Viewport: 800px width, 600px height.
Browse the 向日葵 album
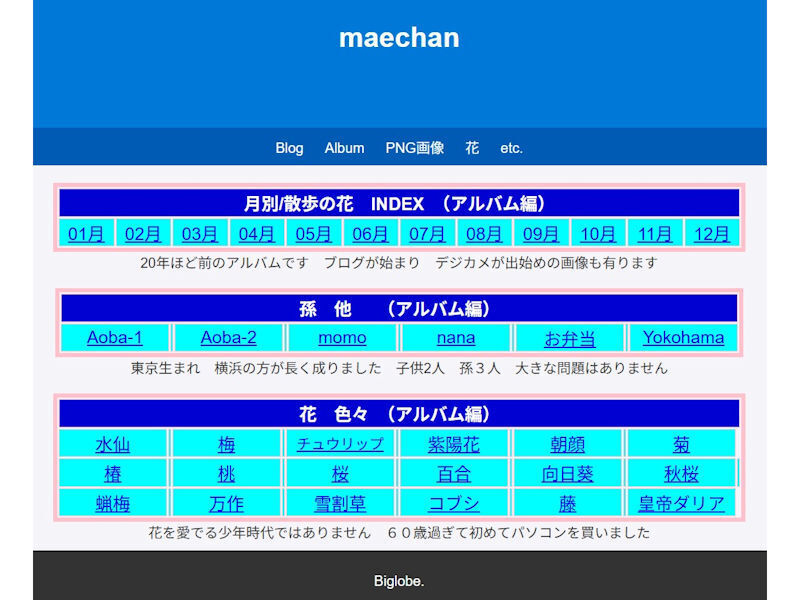point(566,473)
